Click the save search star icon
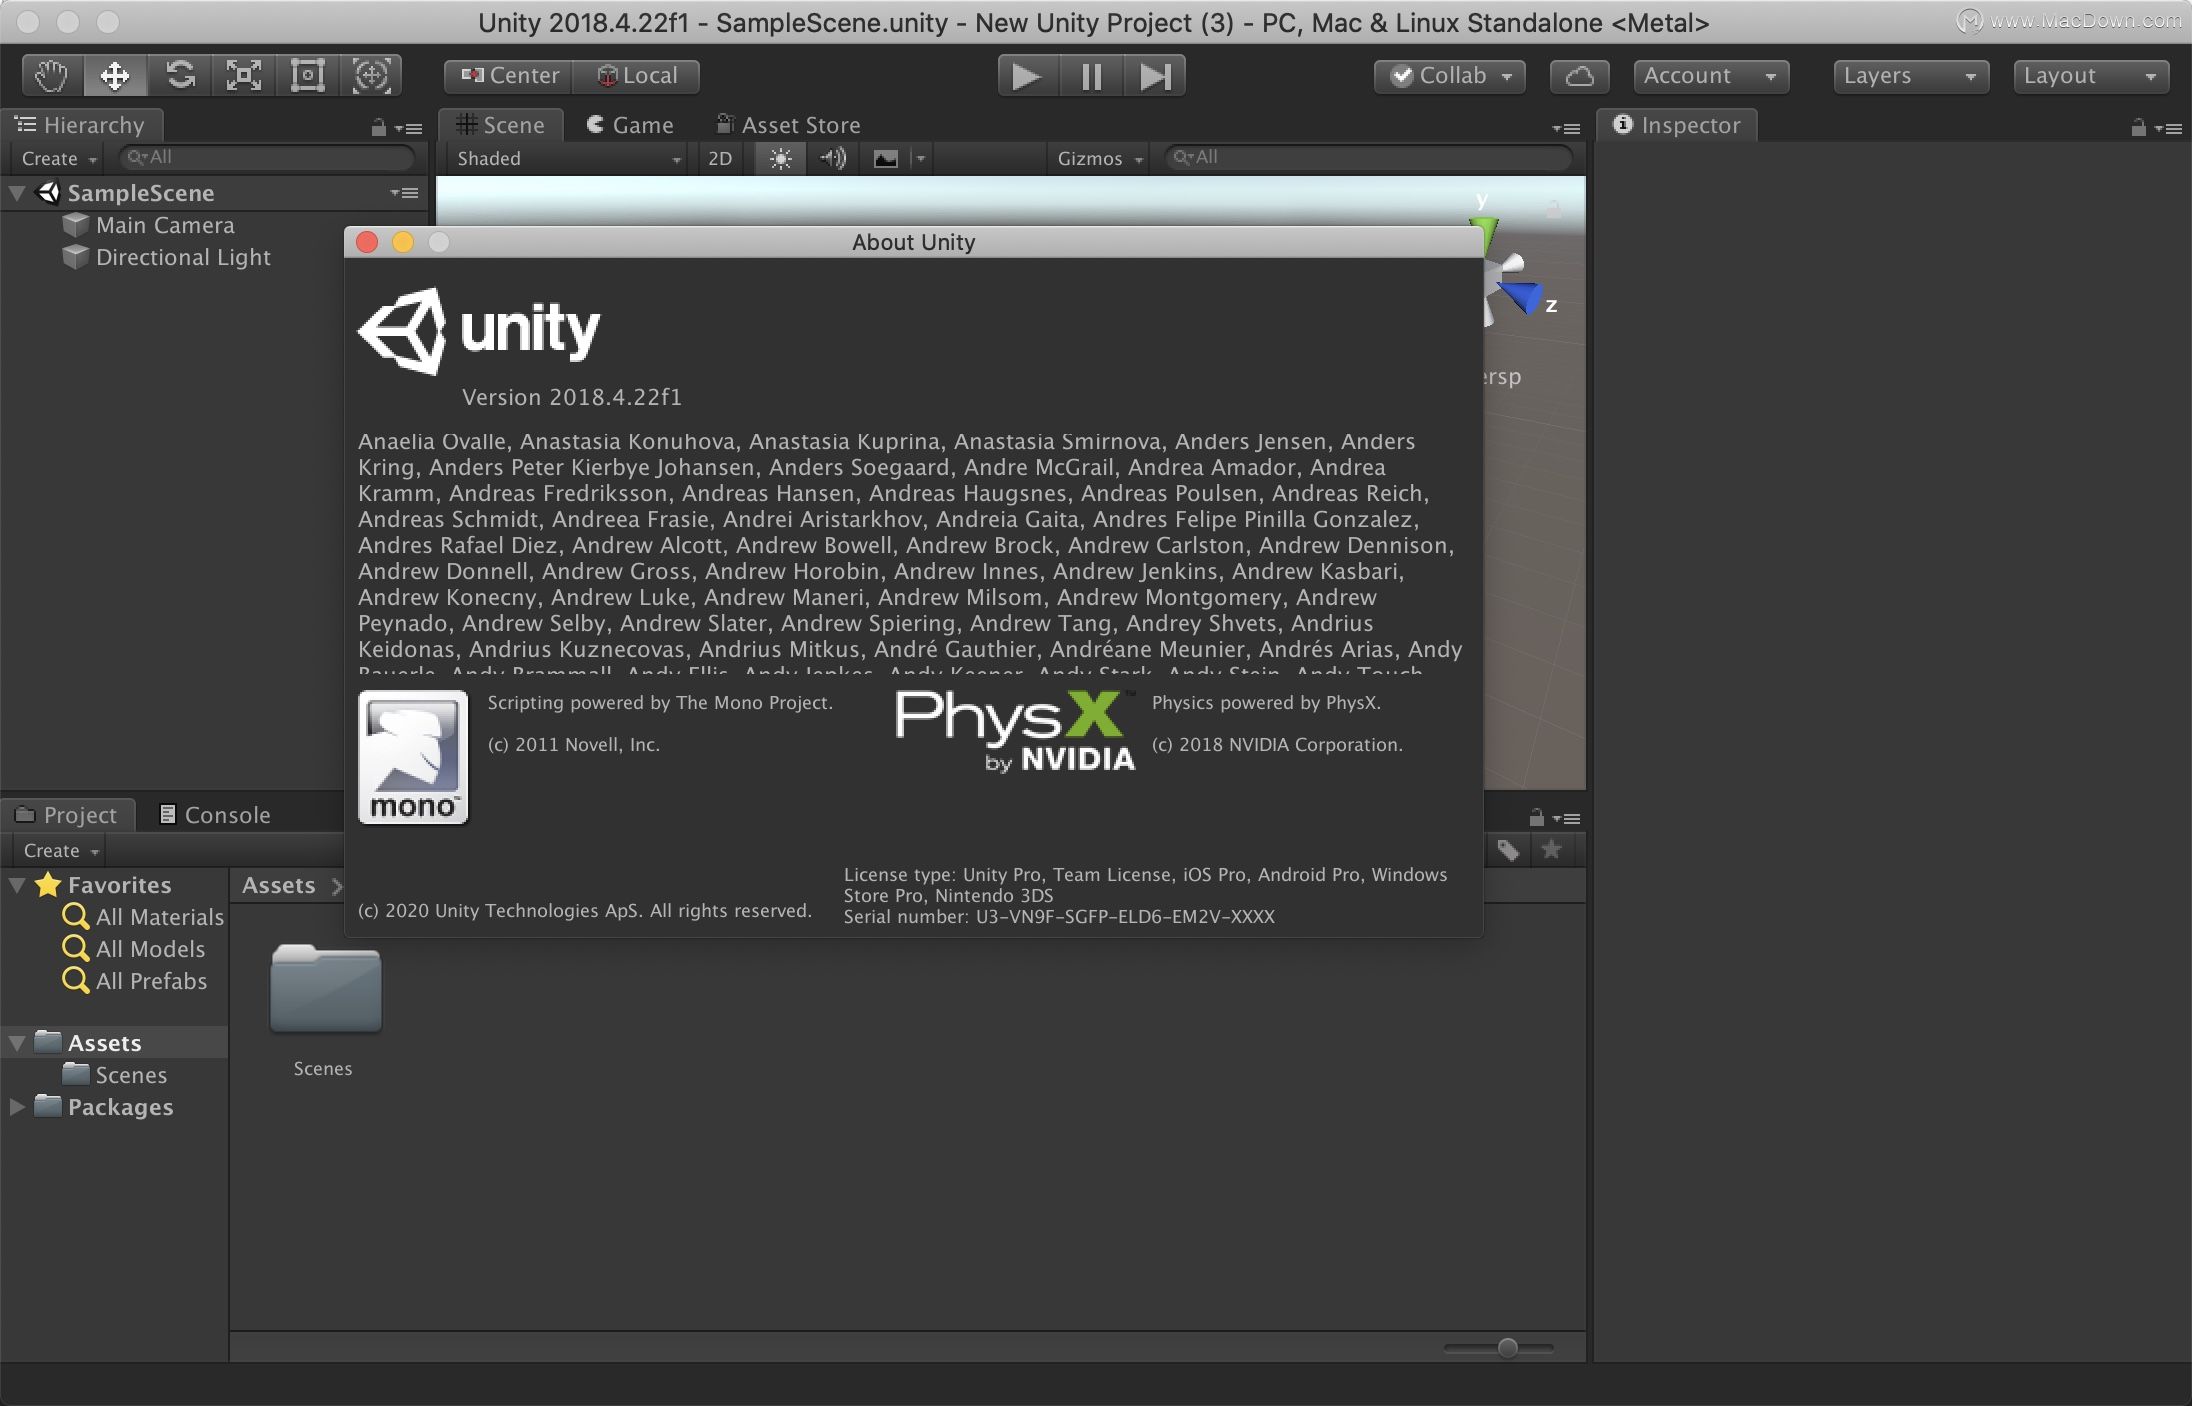Image resolution: width=2192 pixels, height=1406 pixels. pyautogui.click(x=1551, y=850)
